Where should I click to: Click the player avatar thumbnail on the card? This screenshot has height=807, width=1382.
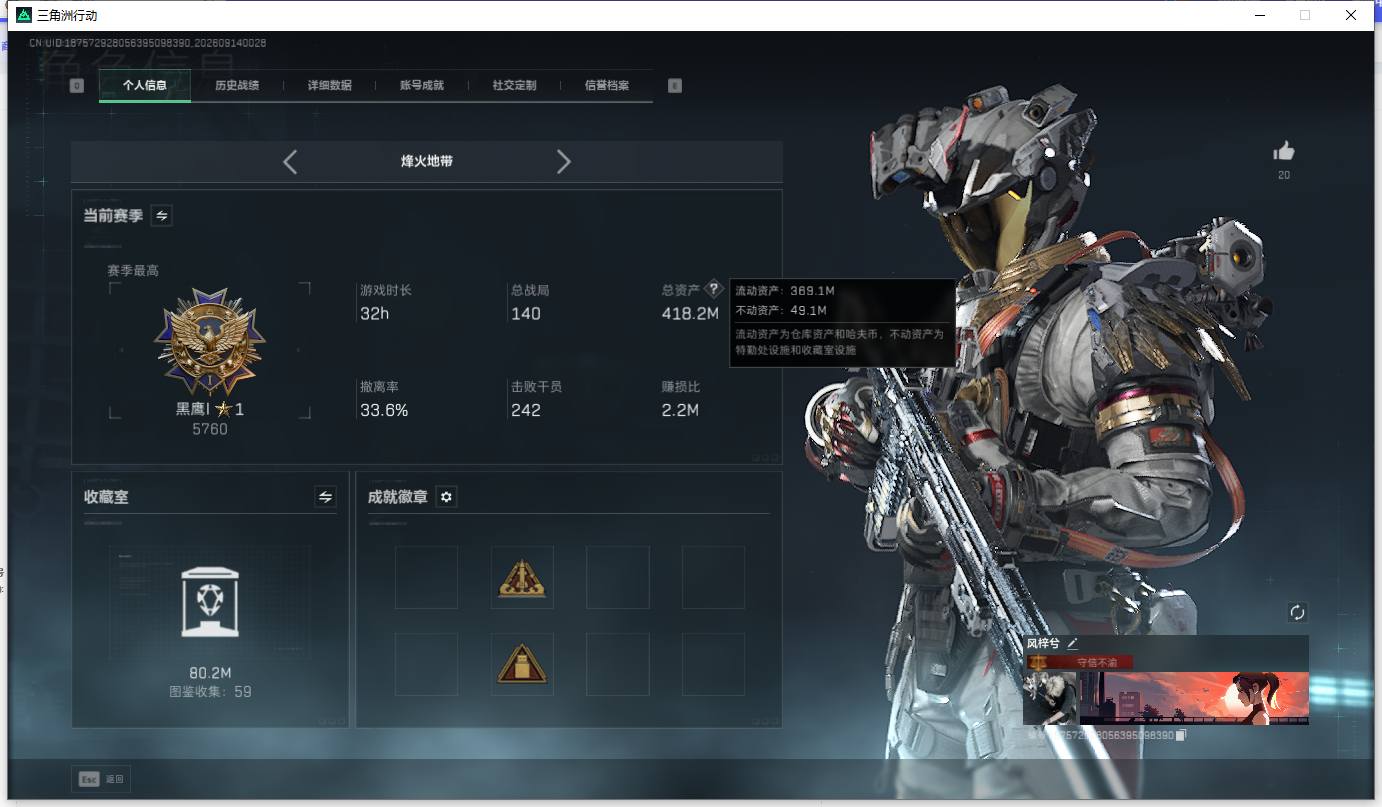click(x=1051, y=697)
